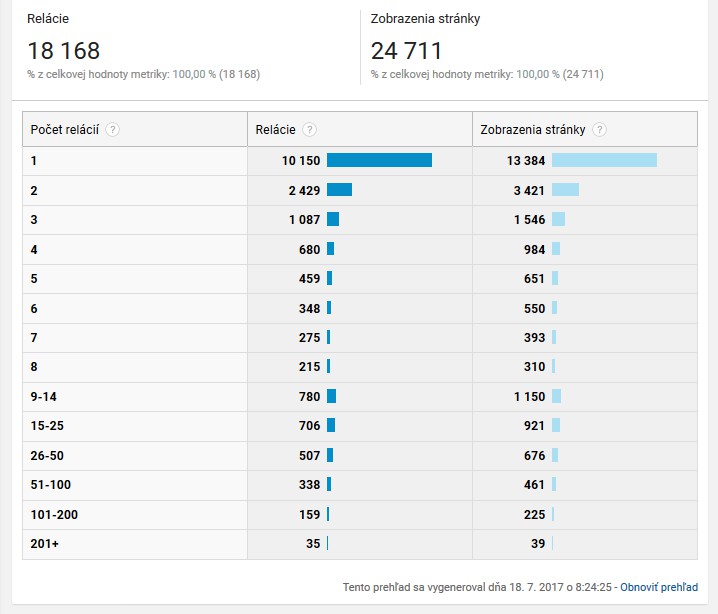Click the sessions value 215

(x=310, y=367)
